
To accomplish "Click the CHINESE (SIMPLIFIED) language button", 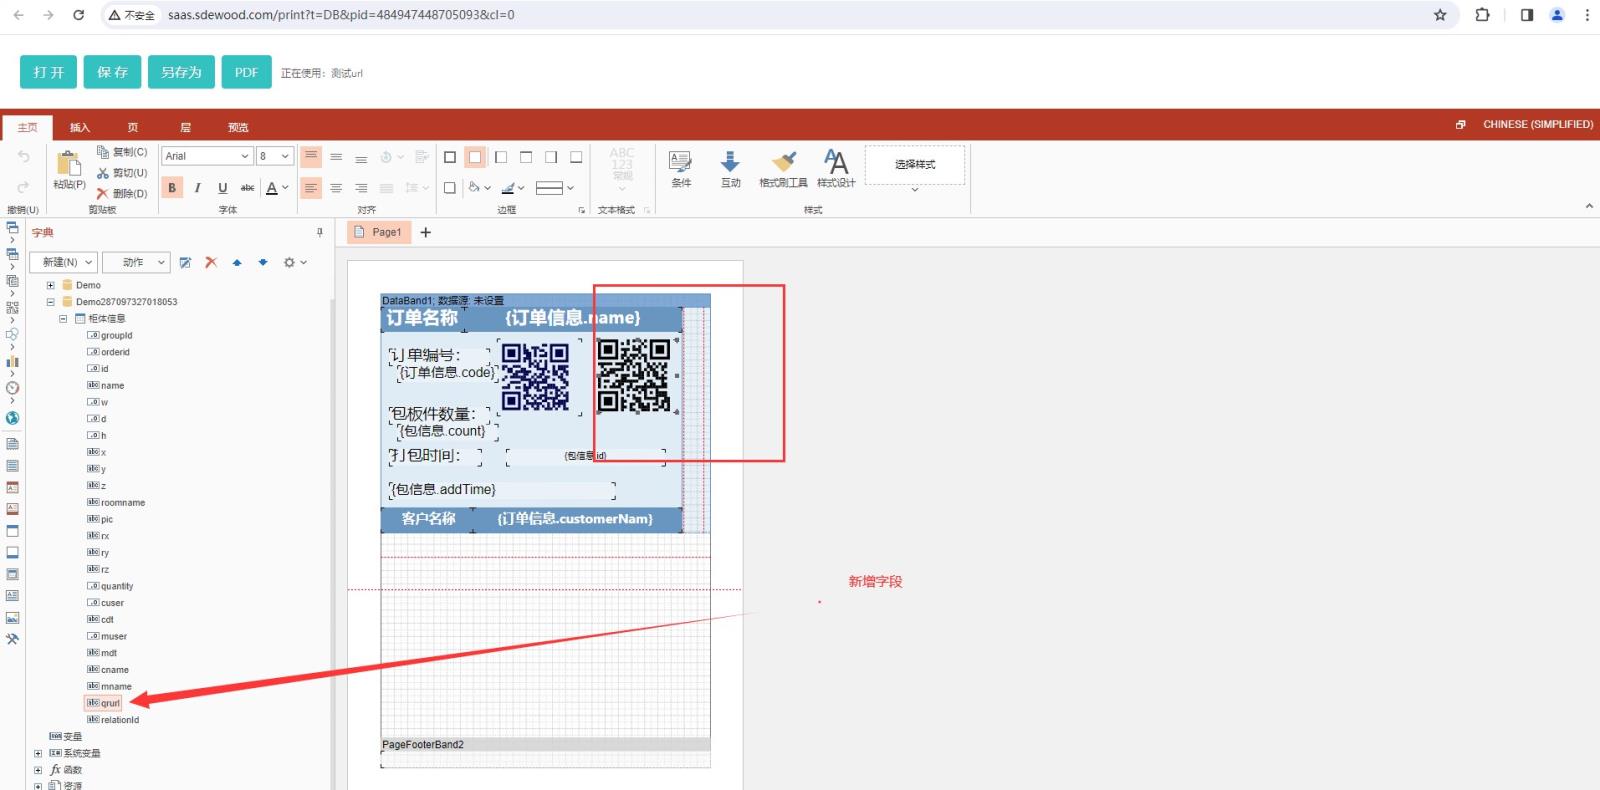I will point(1537,124).
